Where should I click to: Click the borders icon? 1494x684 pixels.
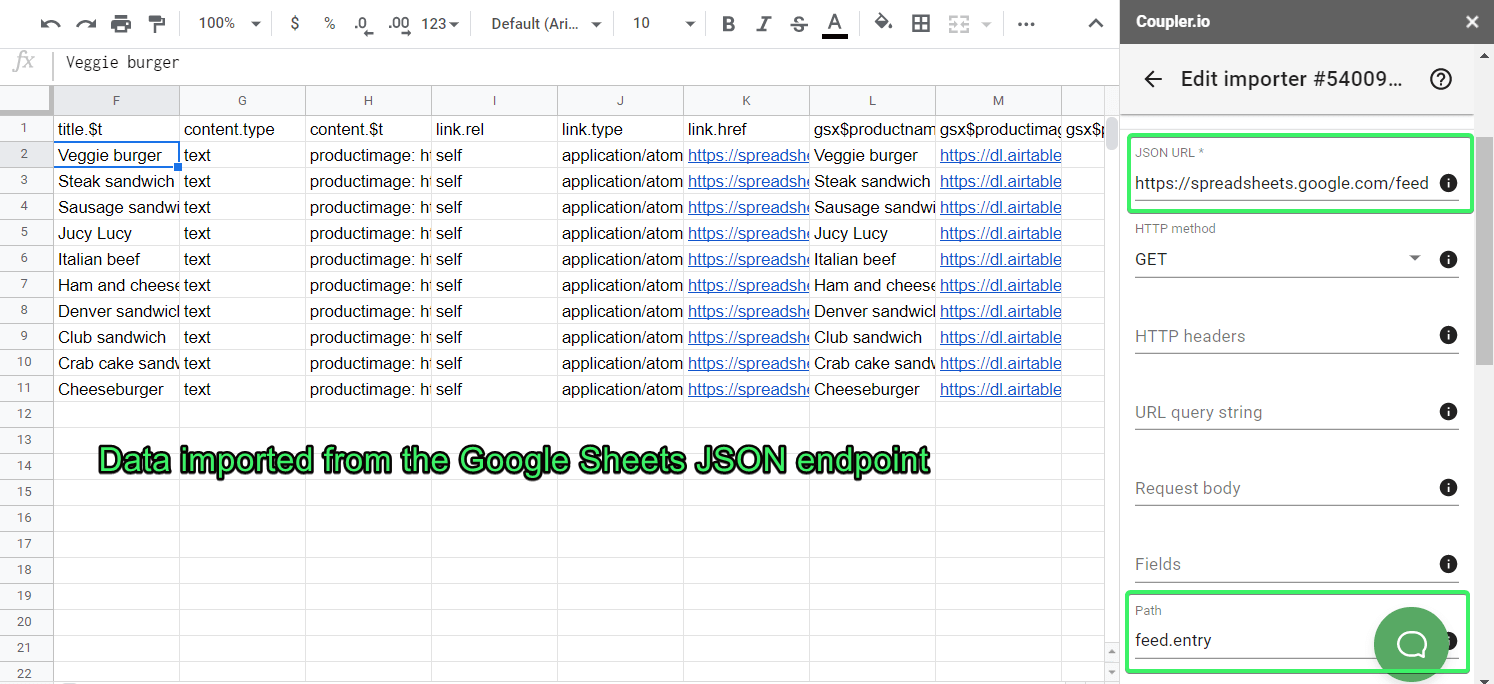click(920, 22)
